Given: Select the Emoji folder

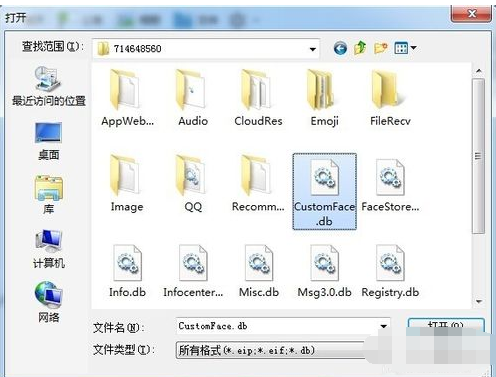Looking at the screenshot, I should [324, 98].
